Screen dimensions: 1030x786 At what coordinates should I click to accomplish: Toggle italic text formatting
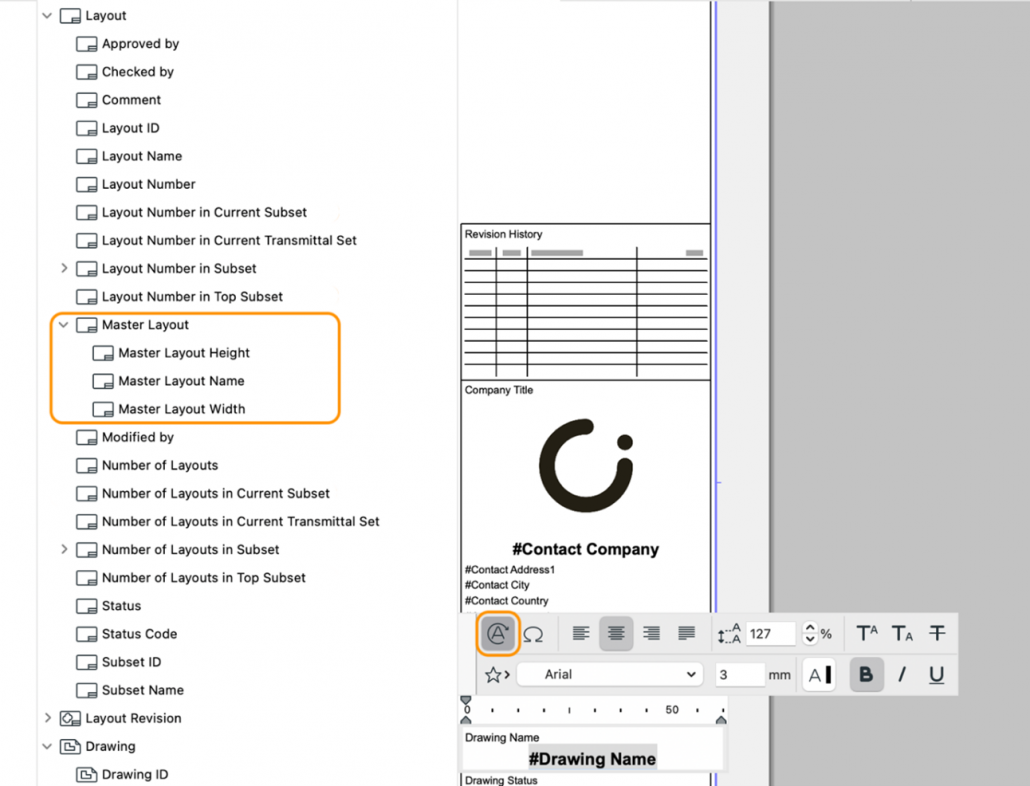coord(902,674)
